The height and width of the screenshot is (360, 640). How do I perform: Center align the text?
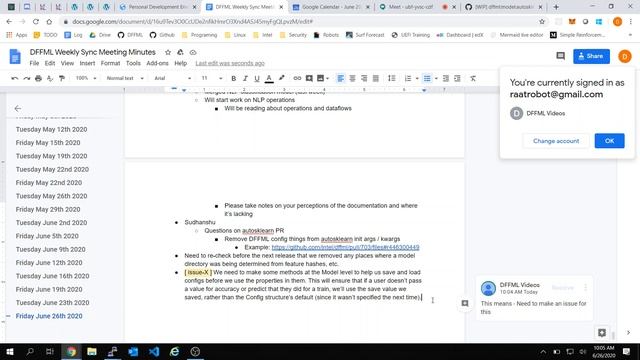352,78
